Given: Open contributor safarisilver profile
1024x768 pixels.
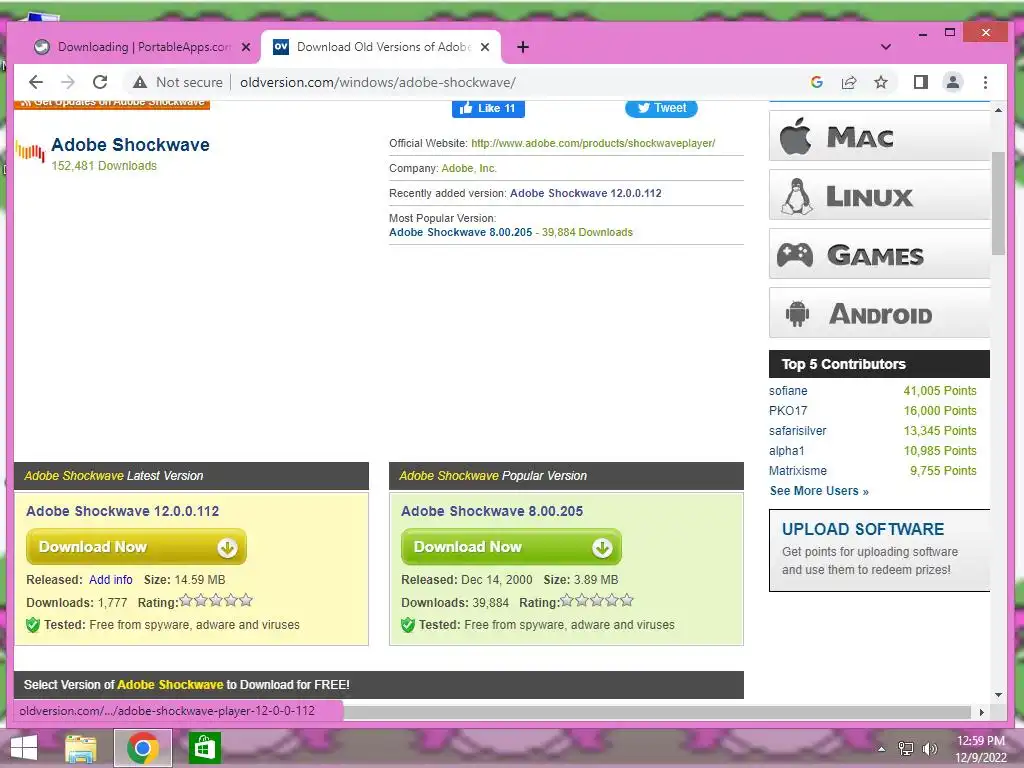Looking at the screenshot, I should (x=797, y=431).
